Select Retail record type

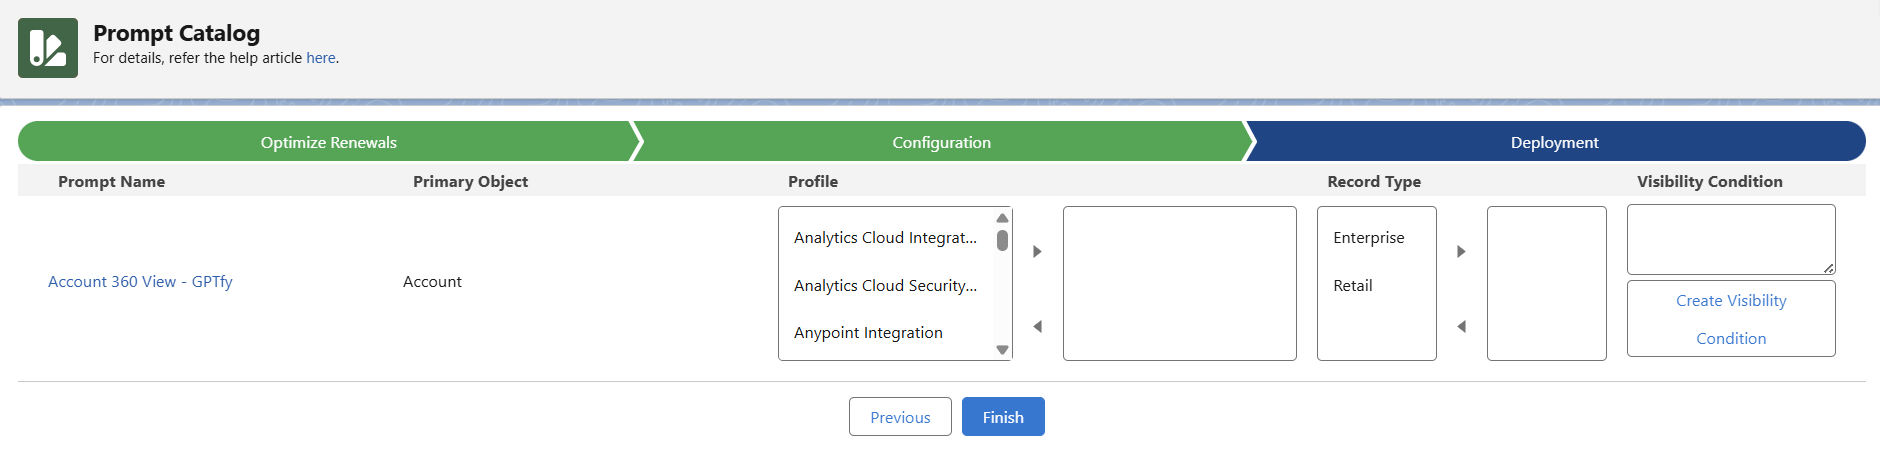tap(1353, 286)
